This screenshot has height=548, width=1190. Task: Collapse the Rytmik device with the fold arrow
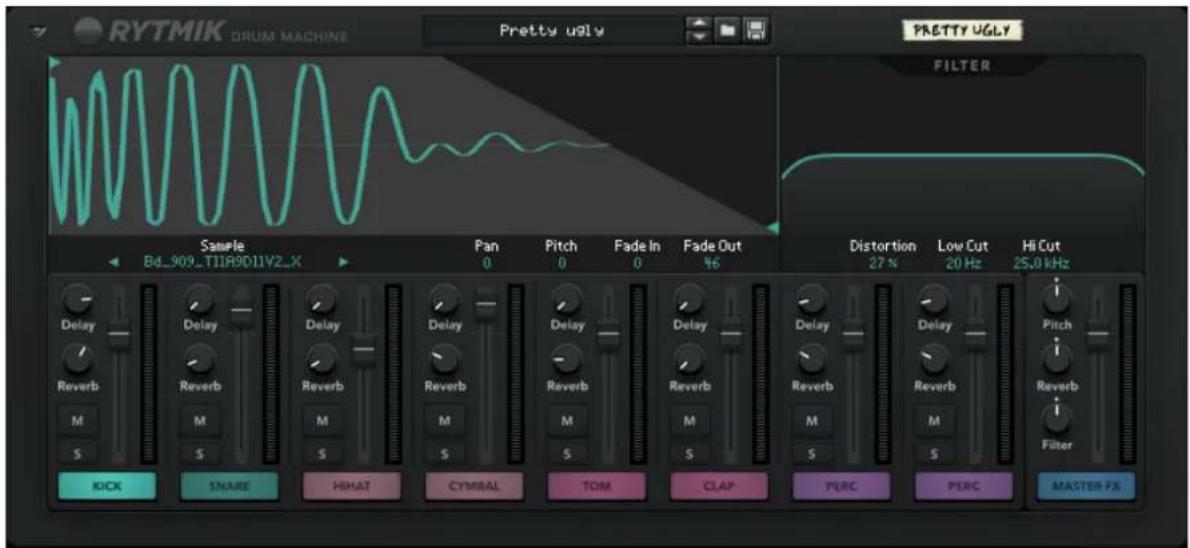36,33
